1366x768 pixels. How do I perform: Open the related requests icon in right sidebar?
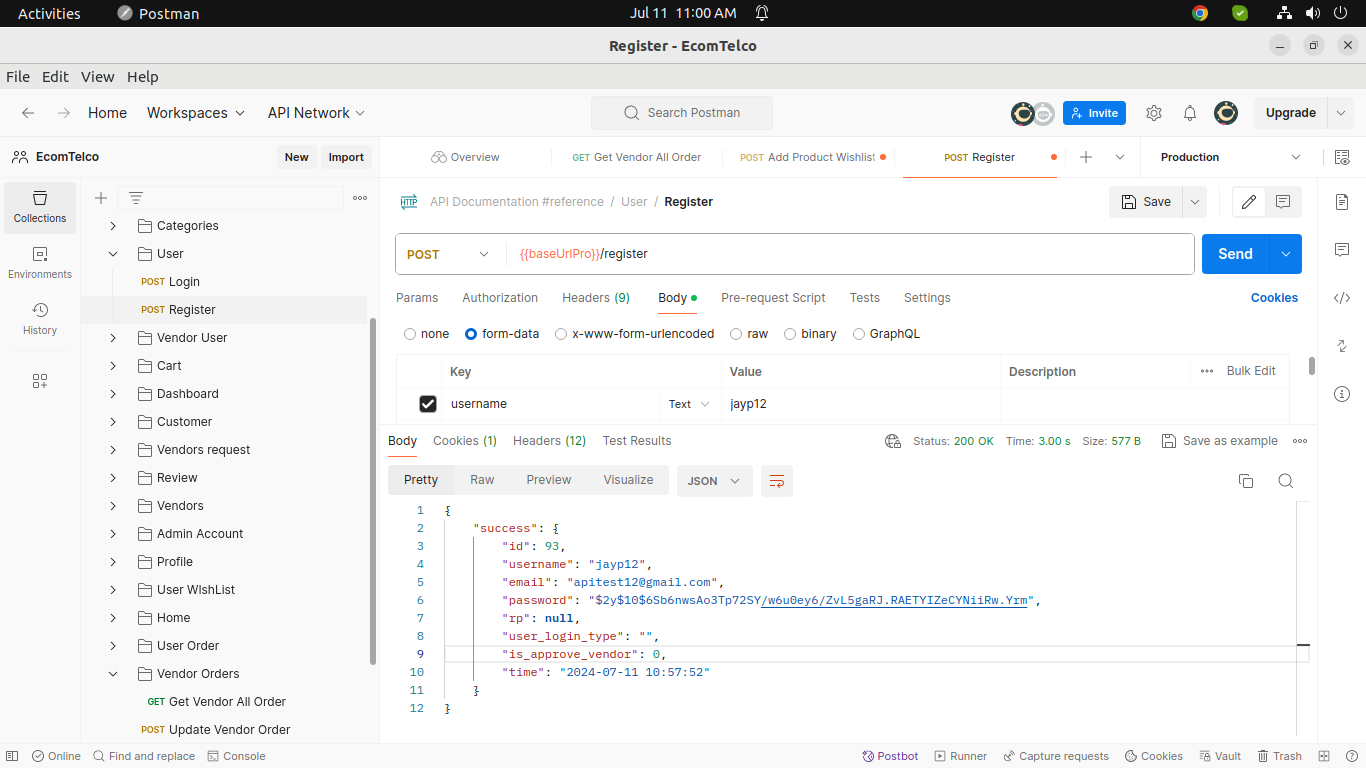point(1342,346)
